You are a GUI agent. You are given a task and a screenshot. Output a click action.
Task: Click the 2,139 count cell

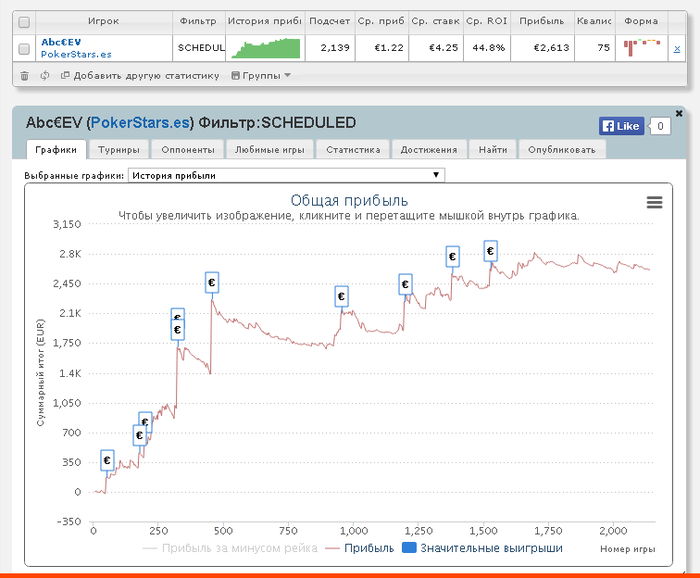pyautogui.click(x=330, y=48)
